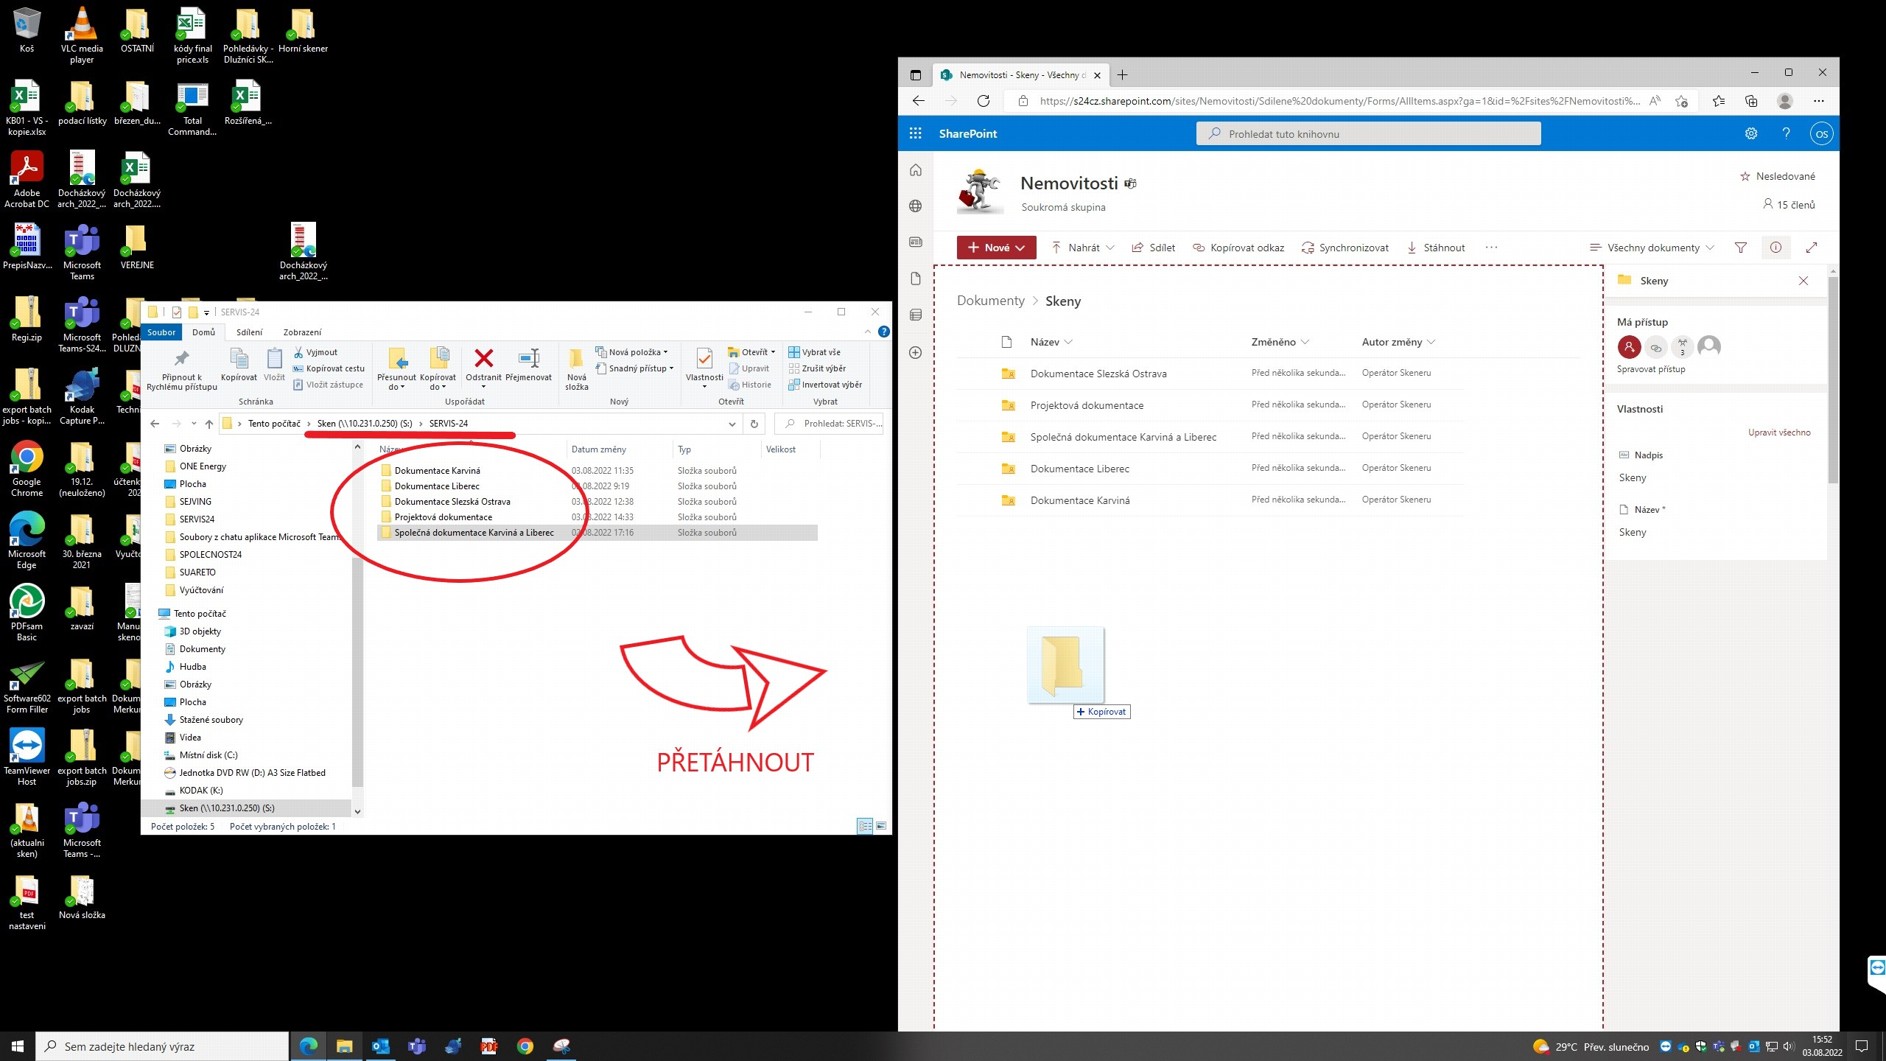This screenshot has width=1886, height=1061.
Task: Open Autor změny column dropdown
Action: tap(1398, 342)
